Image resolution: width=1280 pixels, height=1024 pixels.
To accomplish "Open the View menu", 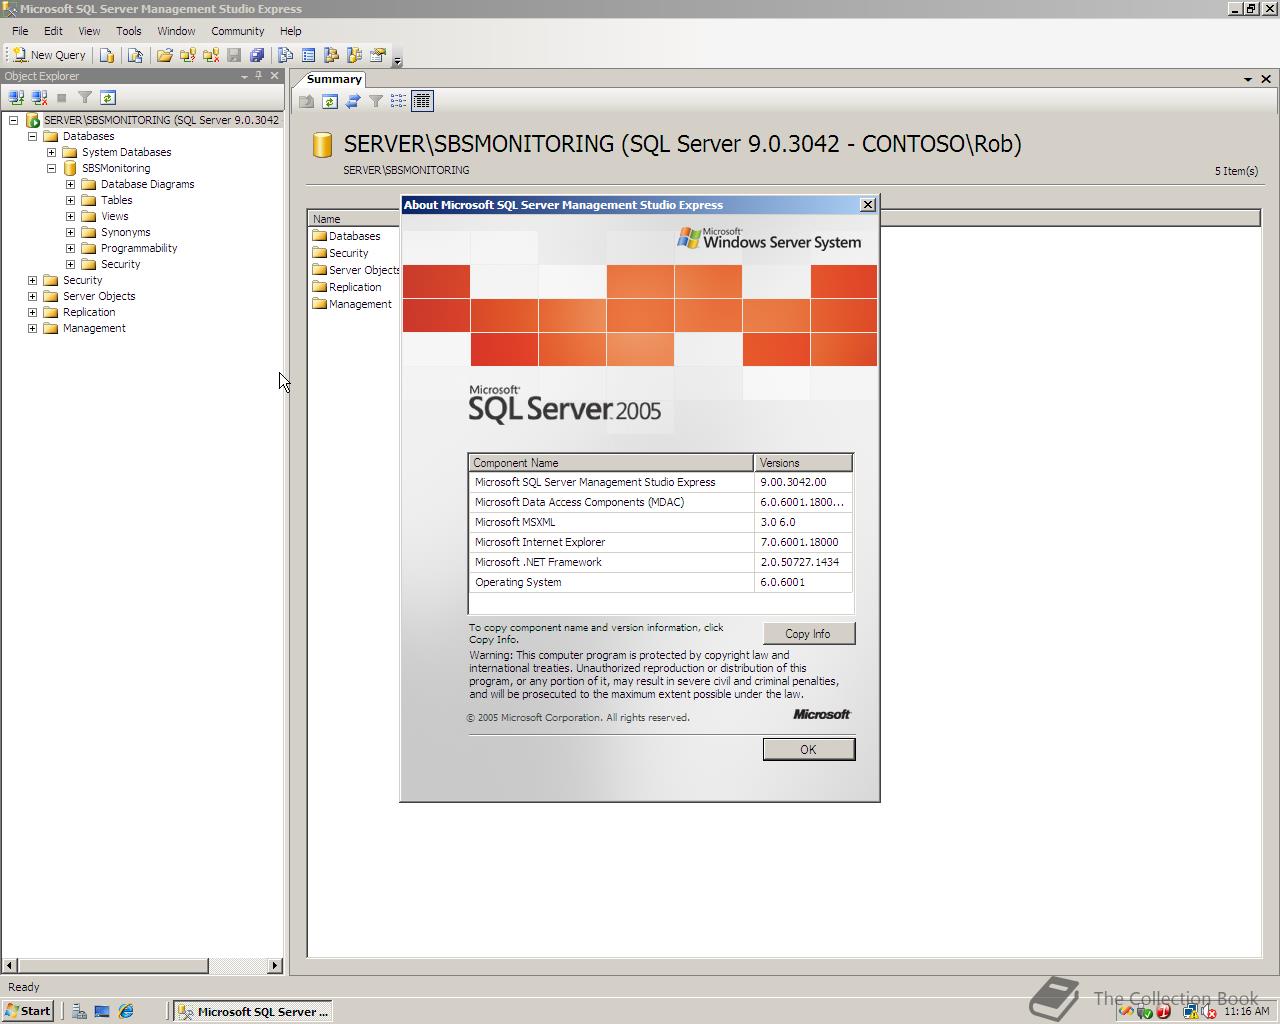I will pyautogui.click(x=89, y=31).
